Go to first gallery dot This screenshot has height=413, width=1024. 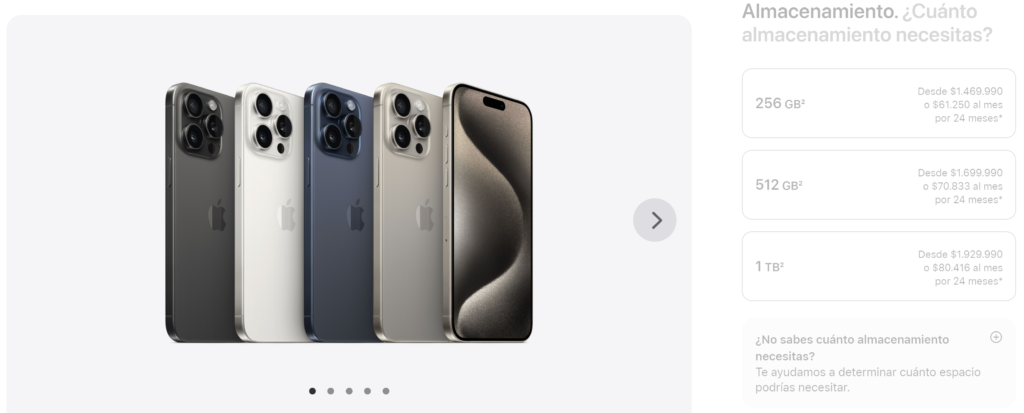coord(312,391)
